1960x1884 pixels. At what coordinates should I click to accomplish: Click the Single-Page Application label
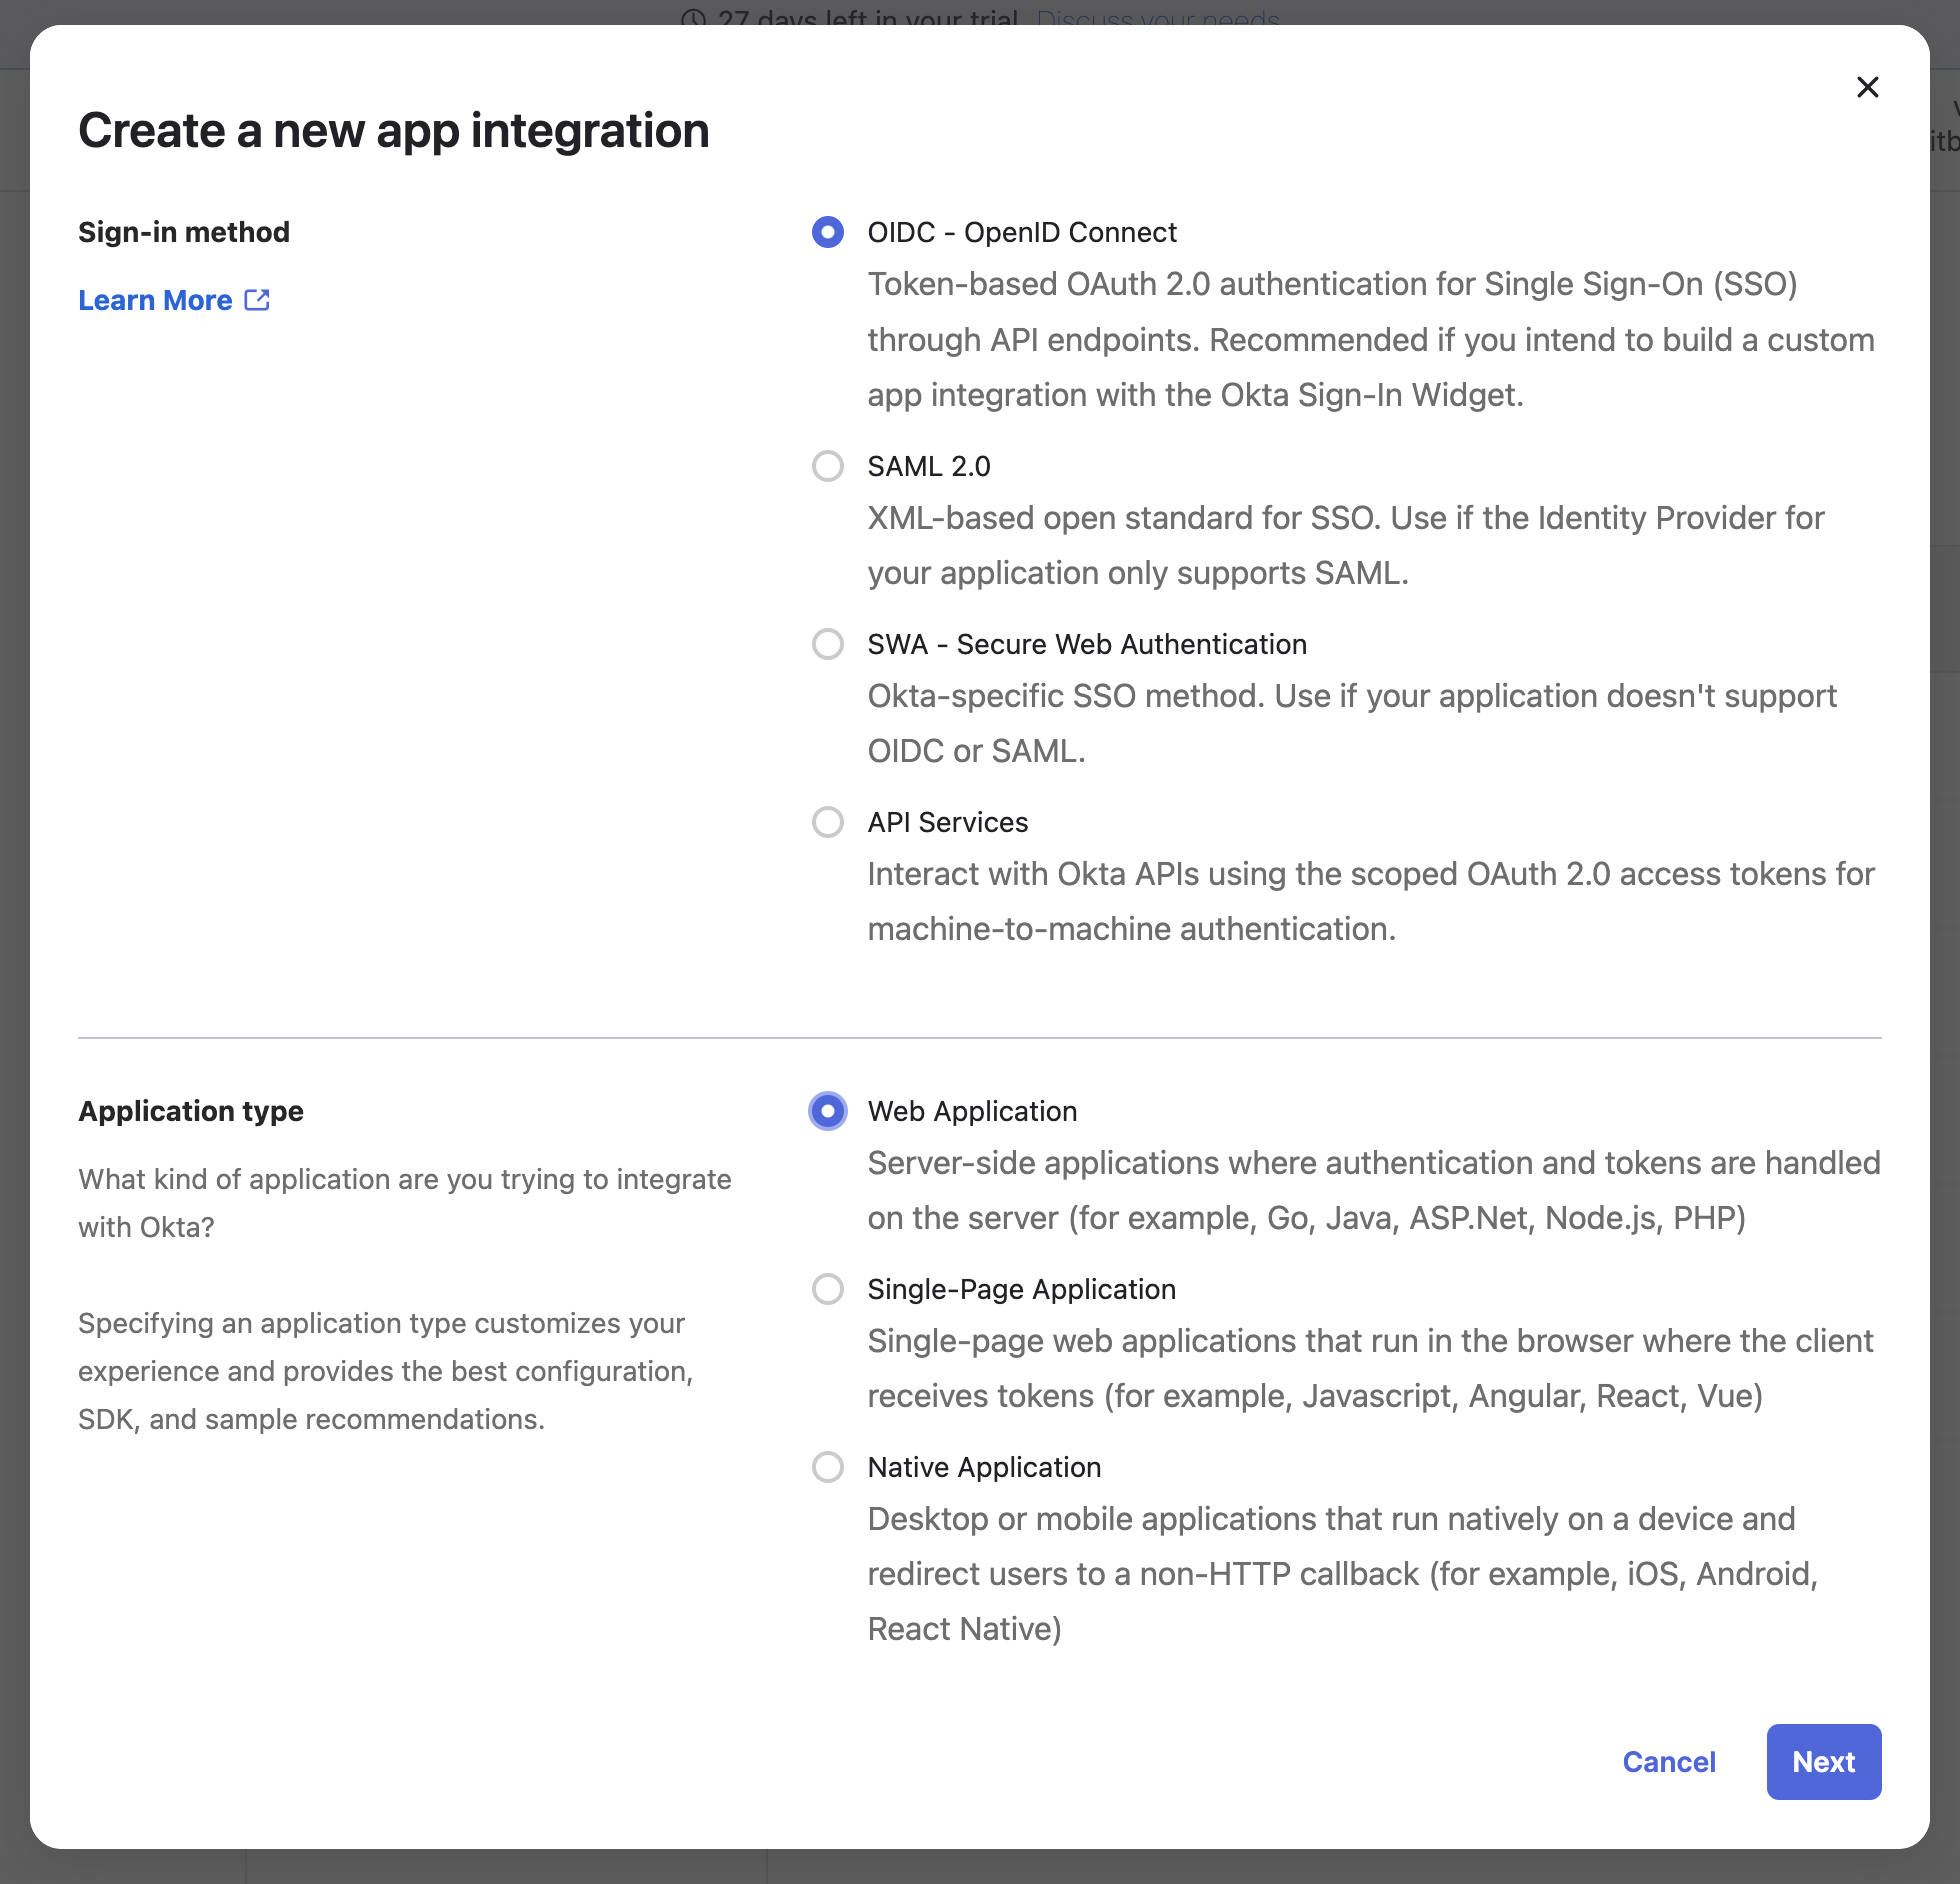(x=1021, y=1290)
